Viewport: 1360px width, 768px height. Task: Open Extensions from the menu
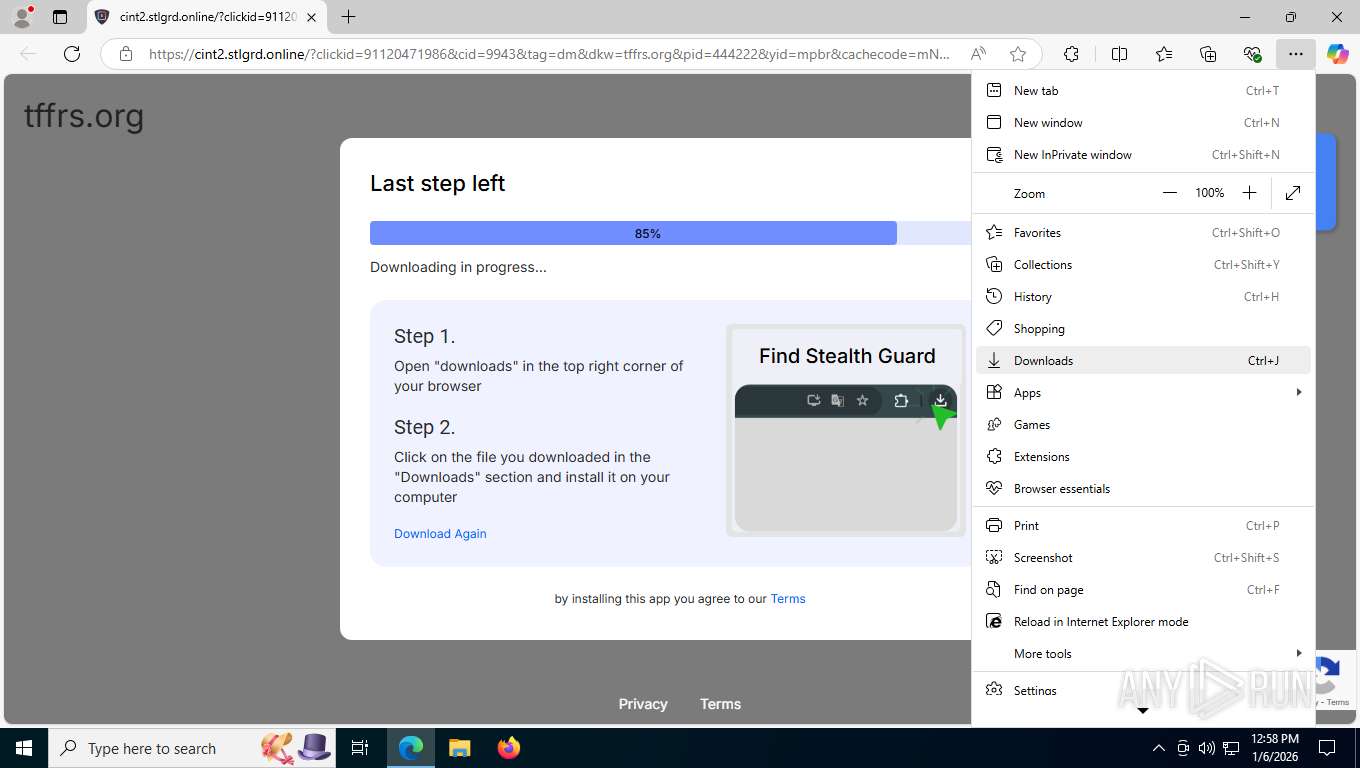click(x=1143, y=457)
